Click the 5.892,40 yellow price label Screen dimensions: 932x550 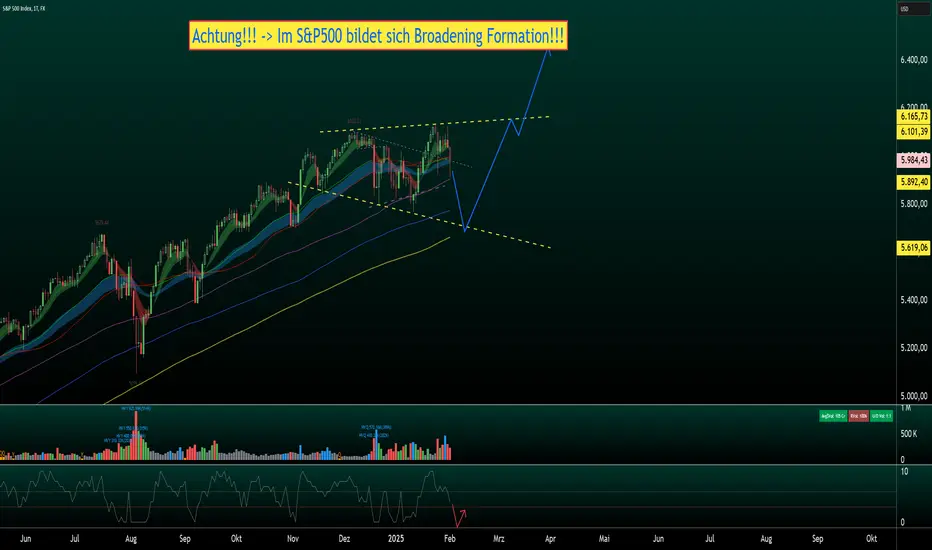(913, 182)
